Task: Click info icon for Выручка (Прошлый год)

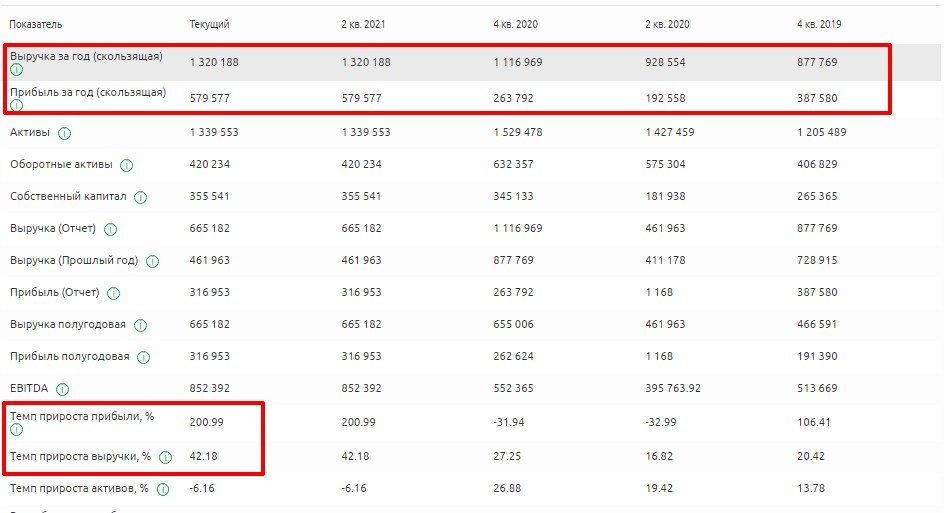Action: point(152,261)
